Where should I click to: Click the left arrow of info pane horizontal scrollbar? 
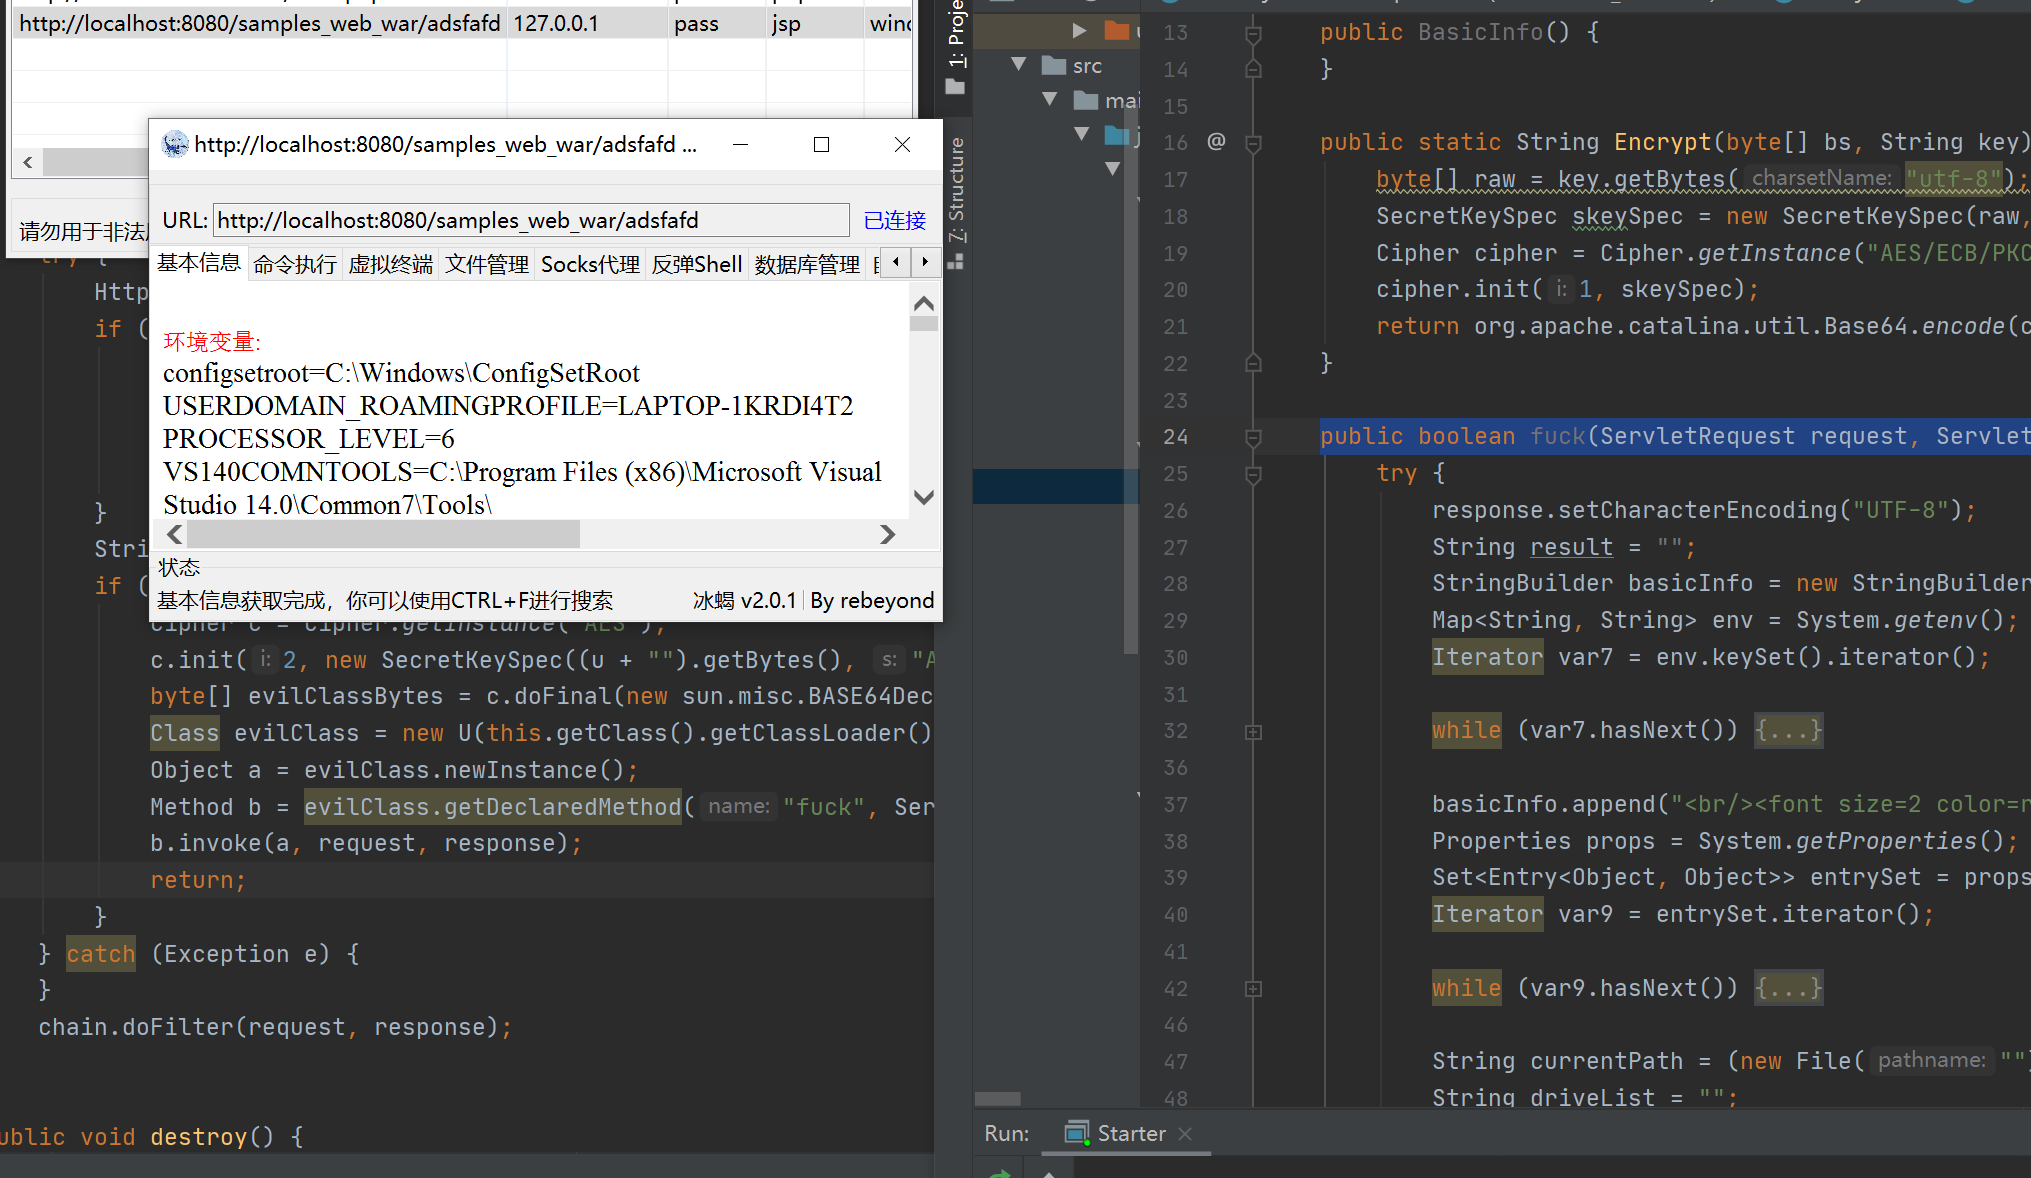point(174,535)
